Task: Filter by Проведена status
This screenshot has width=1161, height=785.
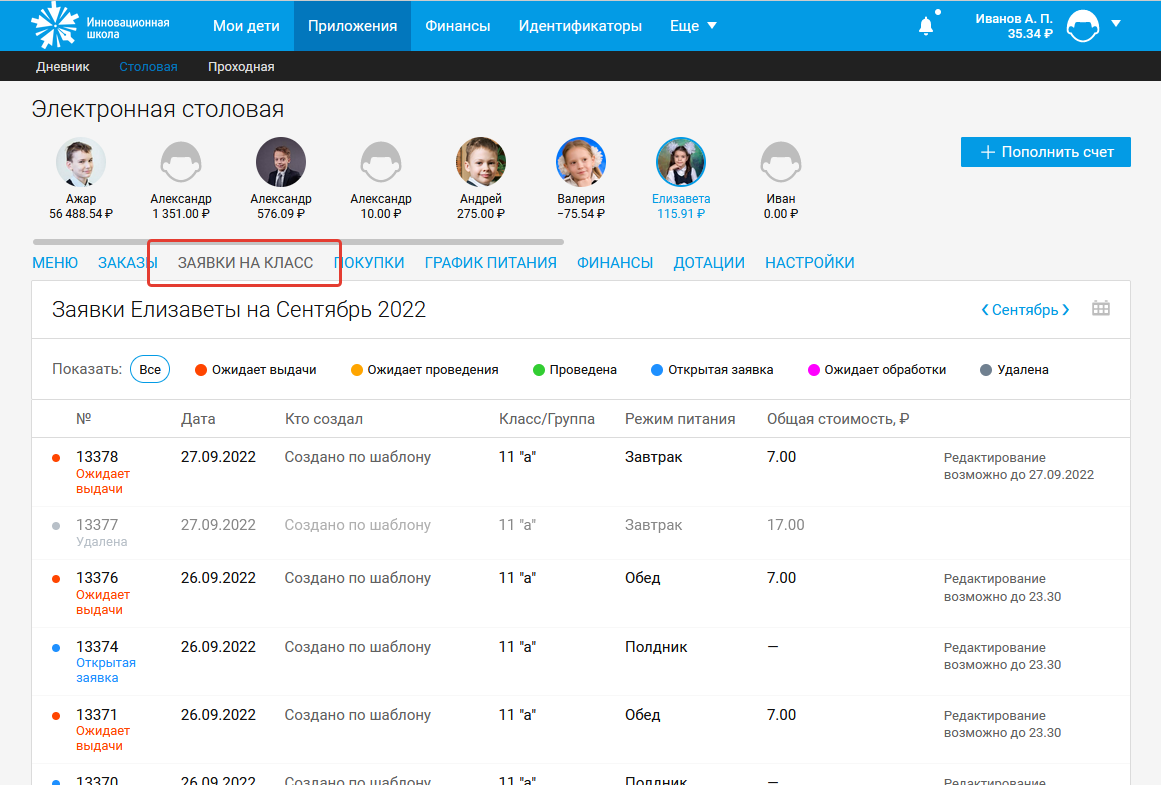Action: tap(575, 370)
